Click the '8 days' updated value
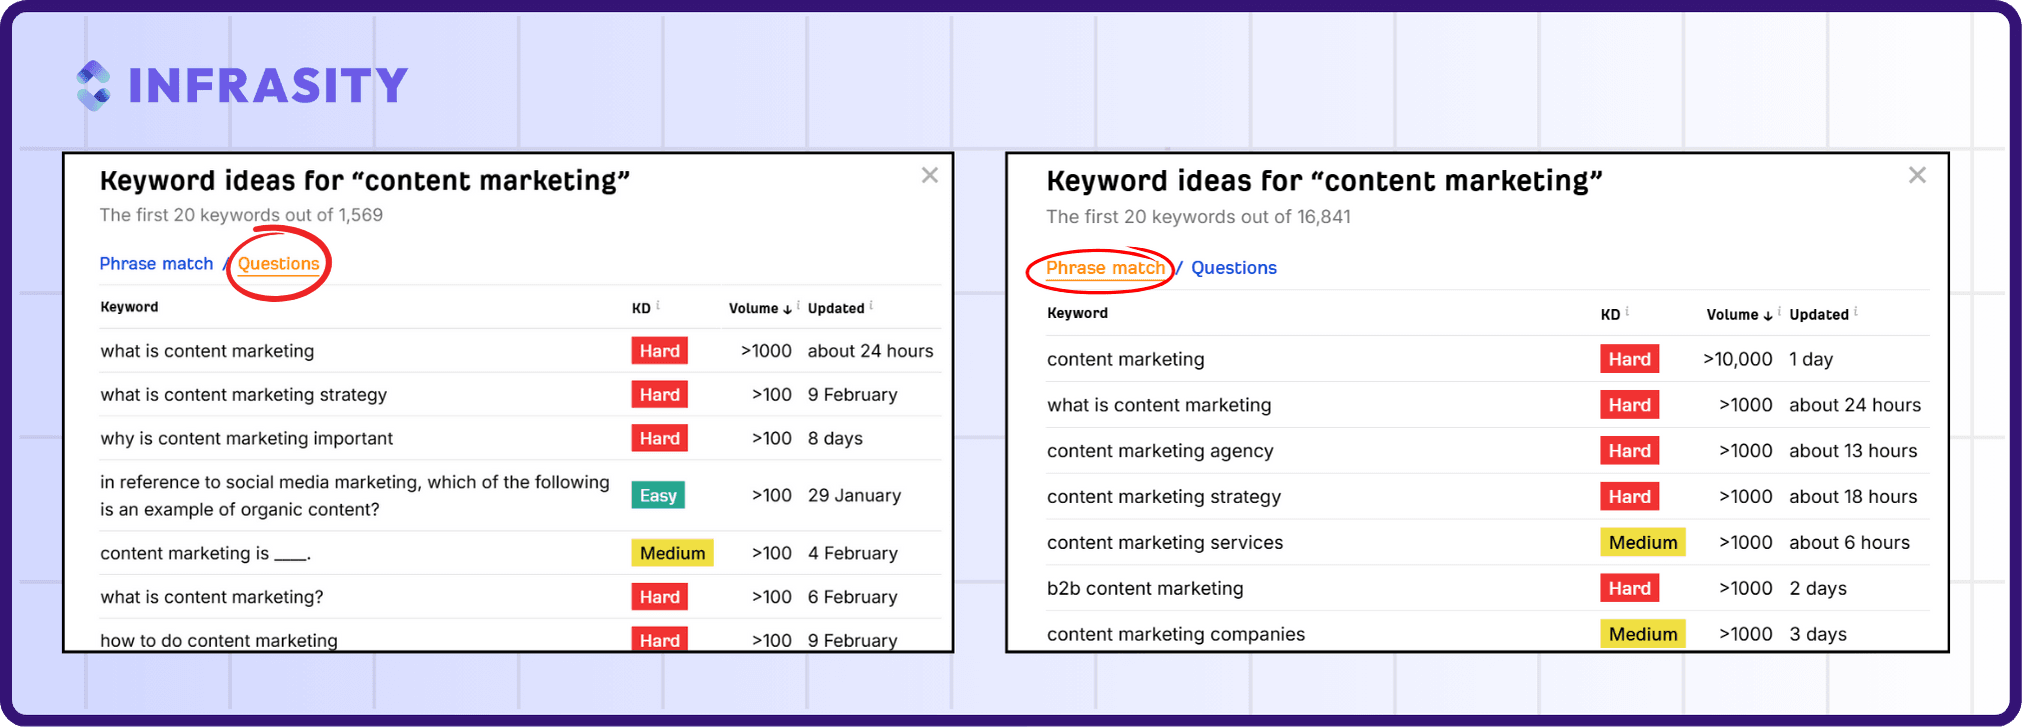2022x728 pixels. tap(835, 439)
